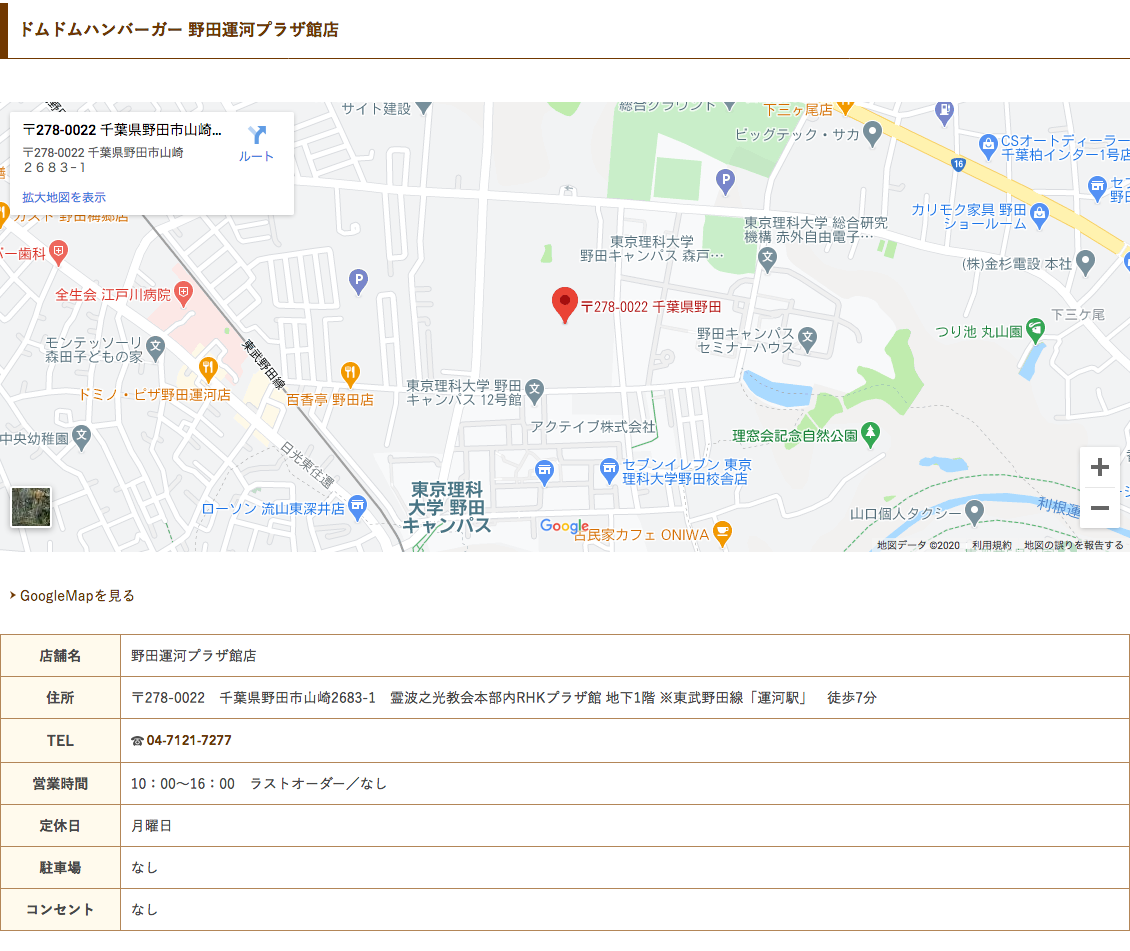Switch to satellite view thumbnail
The image size is (1130, 951).
[31, 506]
